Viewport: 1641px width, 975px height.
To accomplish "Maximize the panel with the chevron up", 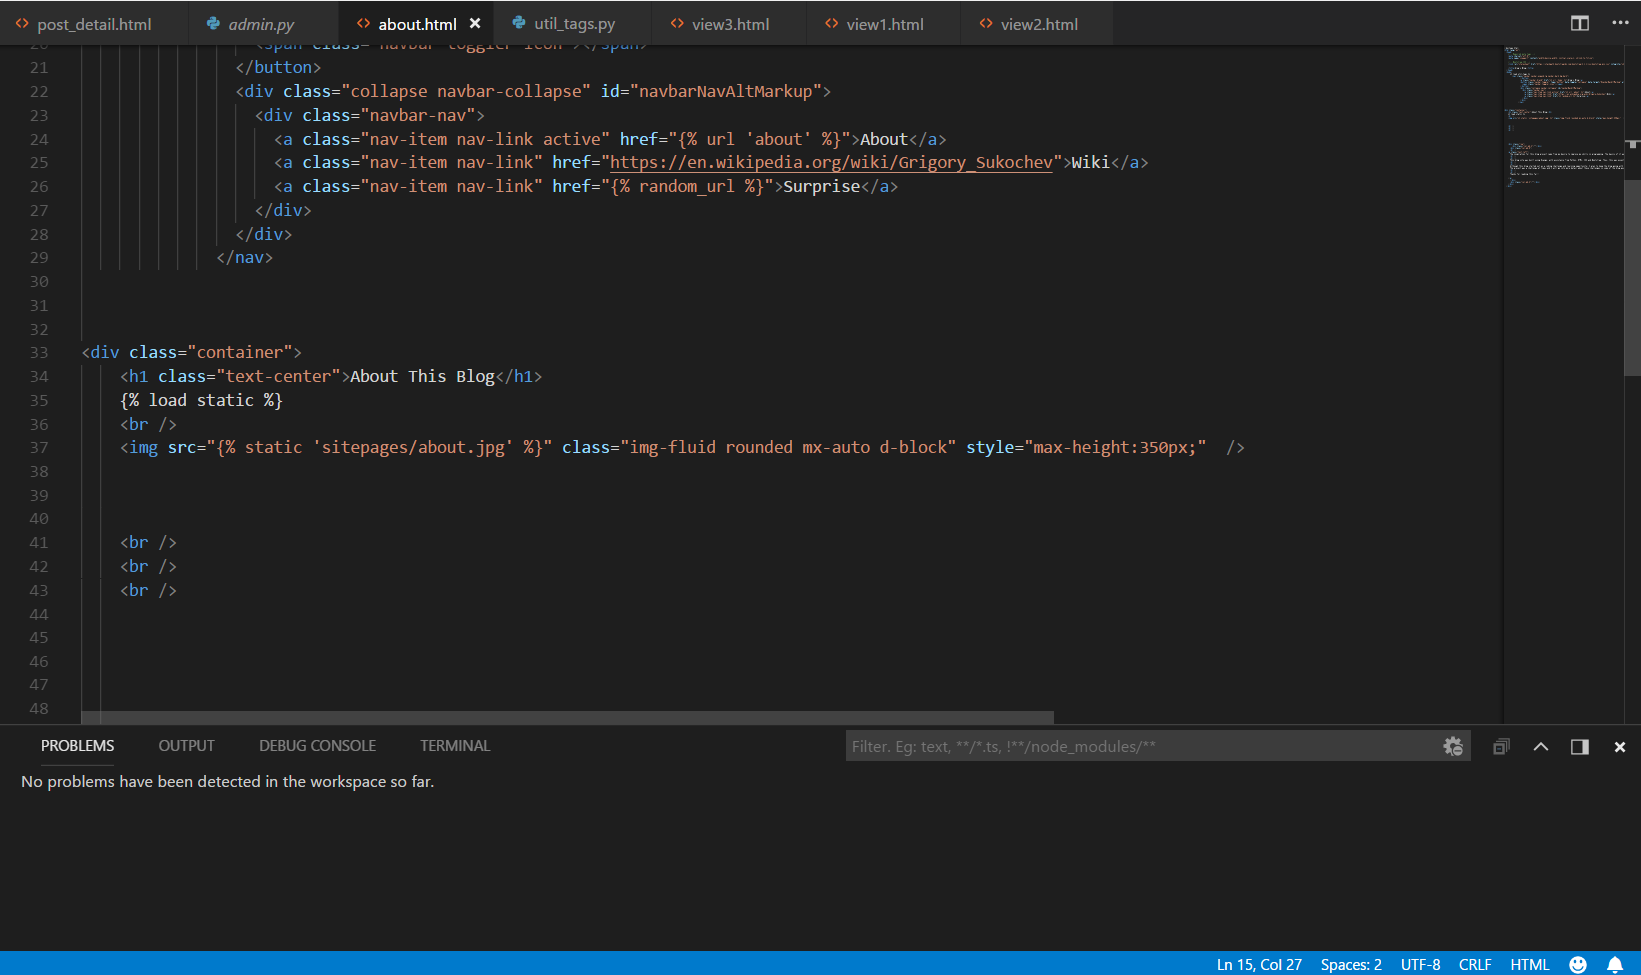I will click(x=1541, y=747).
